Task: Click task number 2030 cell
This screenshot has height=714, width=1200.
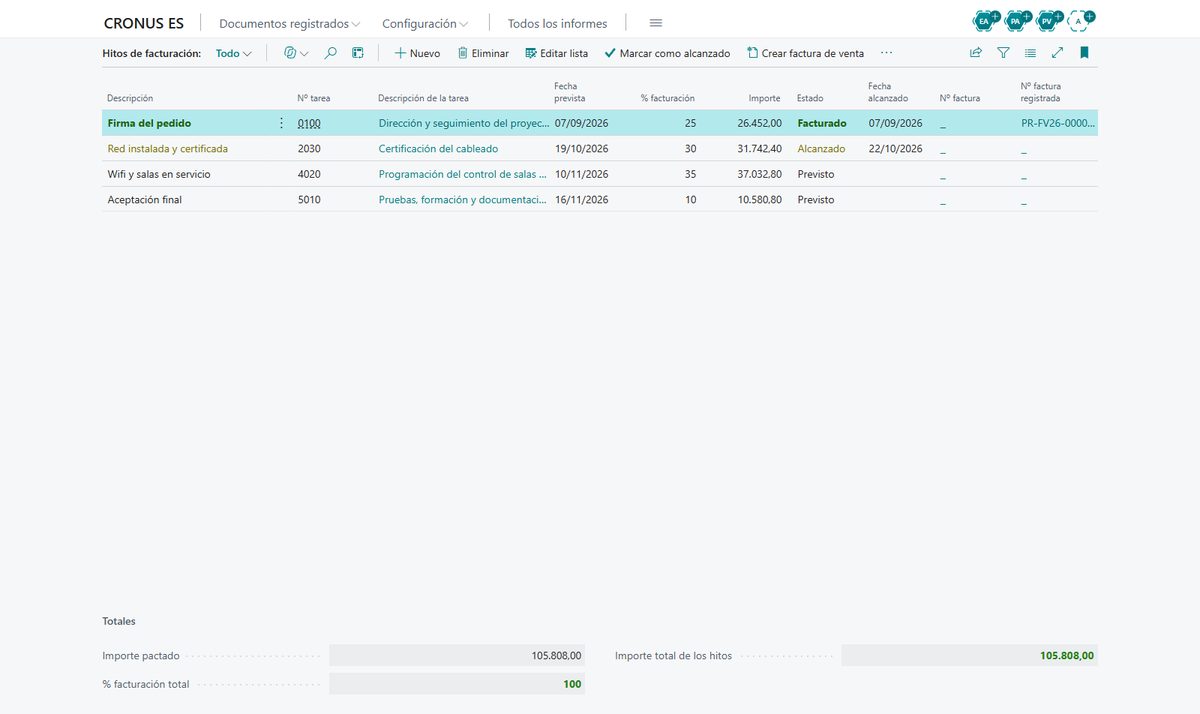Action: coord(309,149)
